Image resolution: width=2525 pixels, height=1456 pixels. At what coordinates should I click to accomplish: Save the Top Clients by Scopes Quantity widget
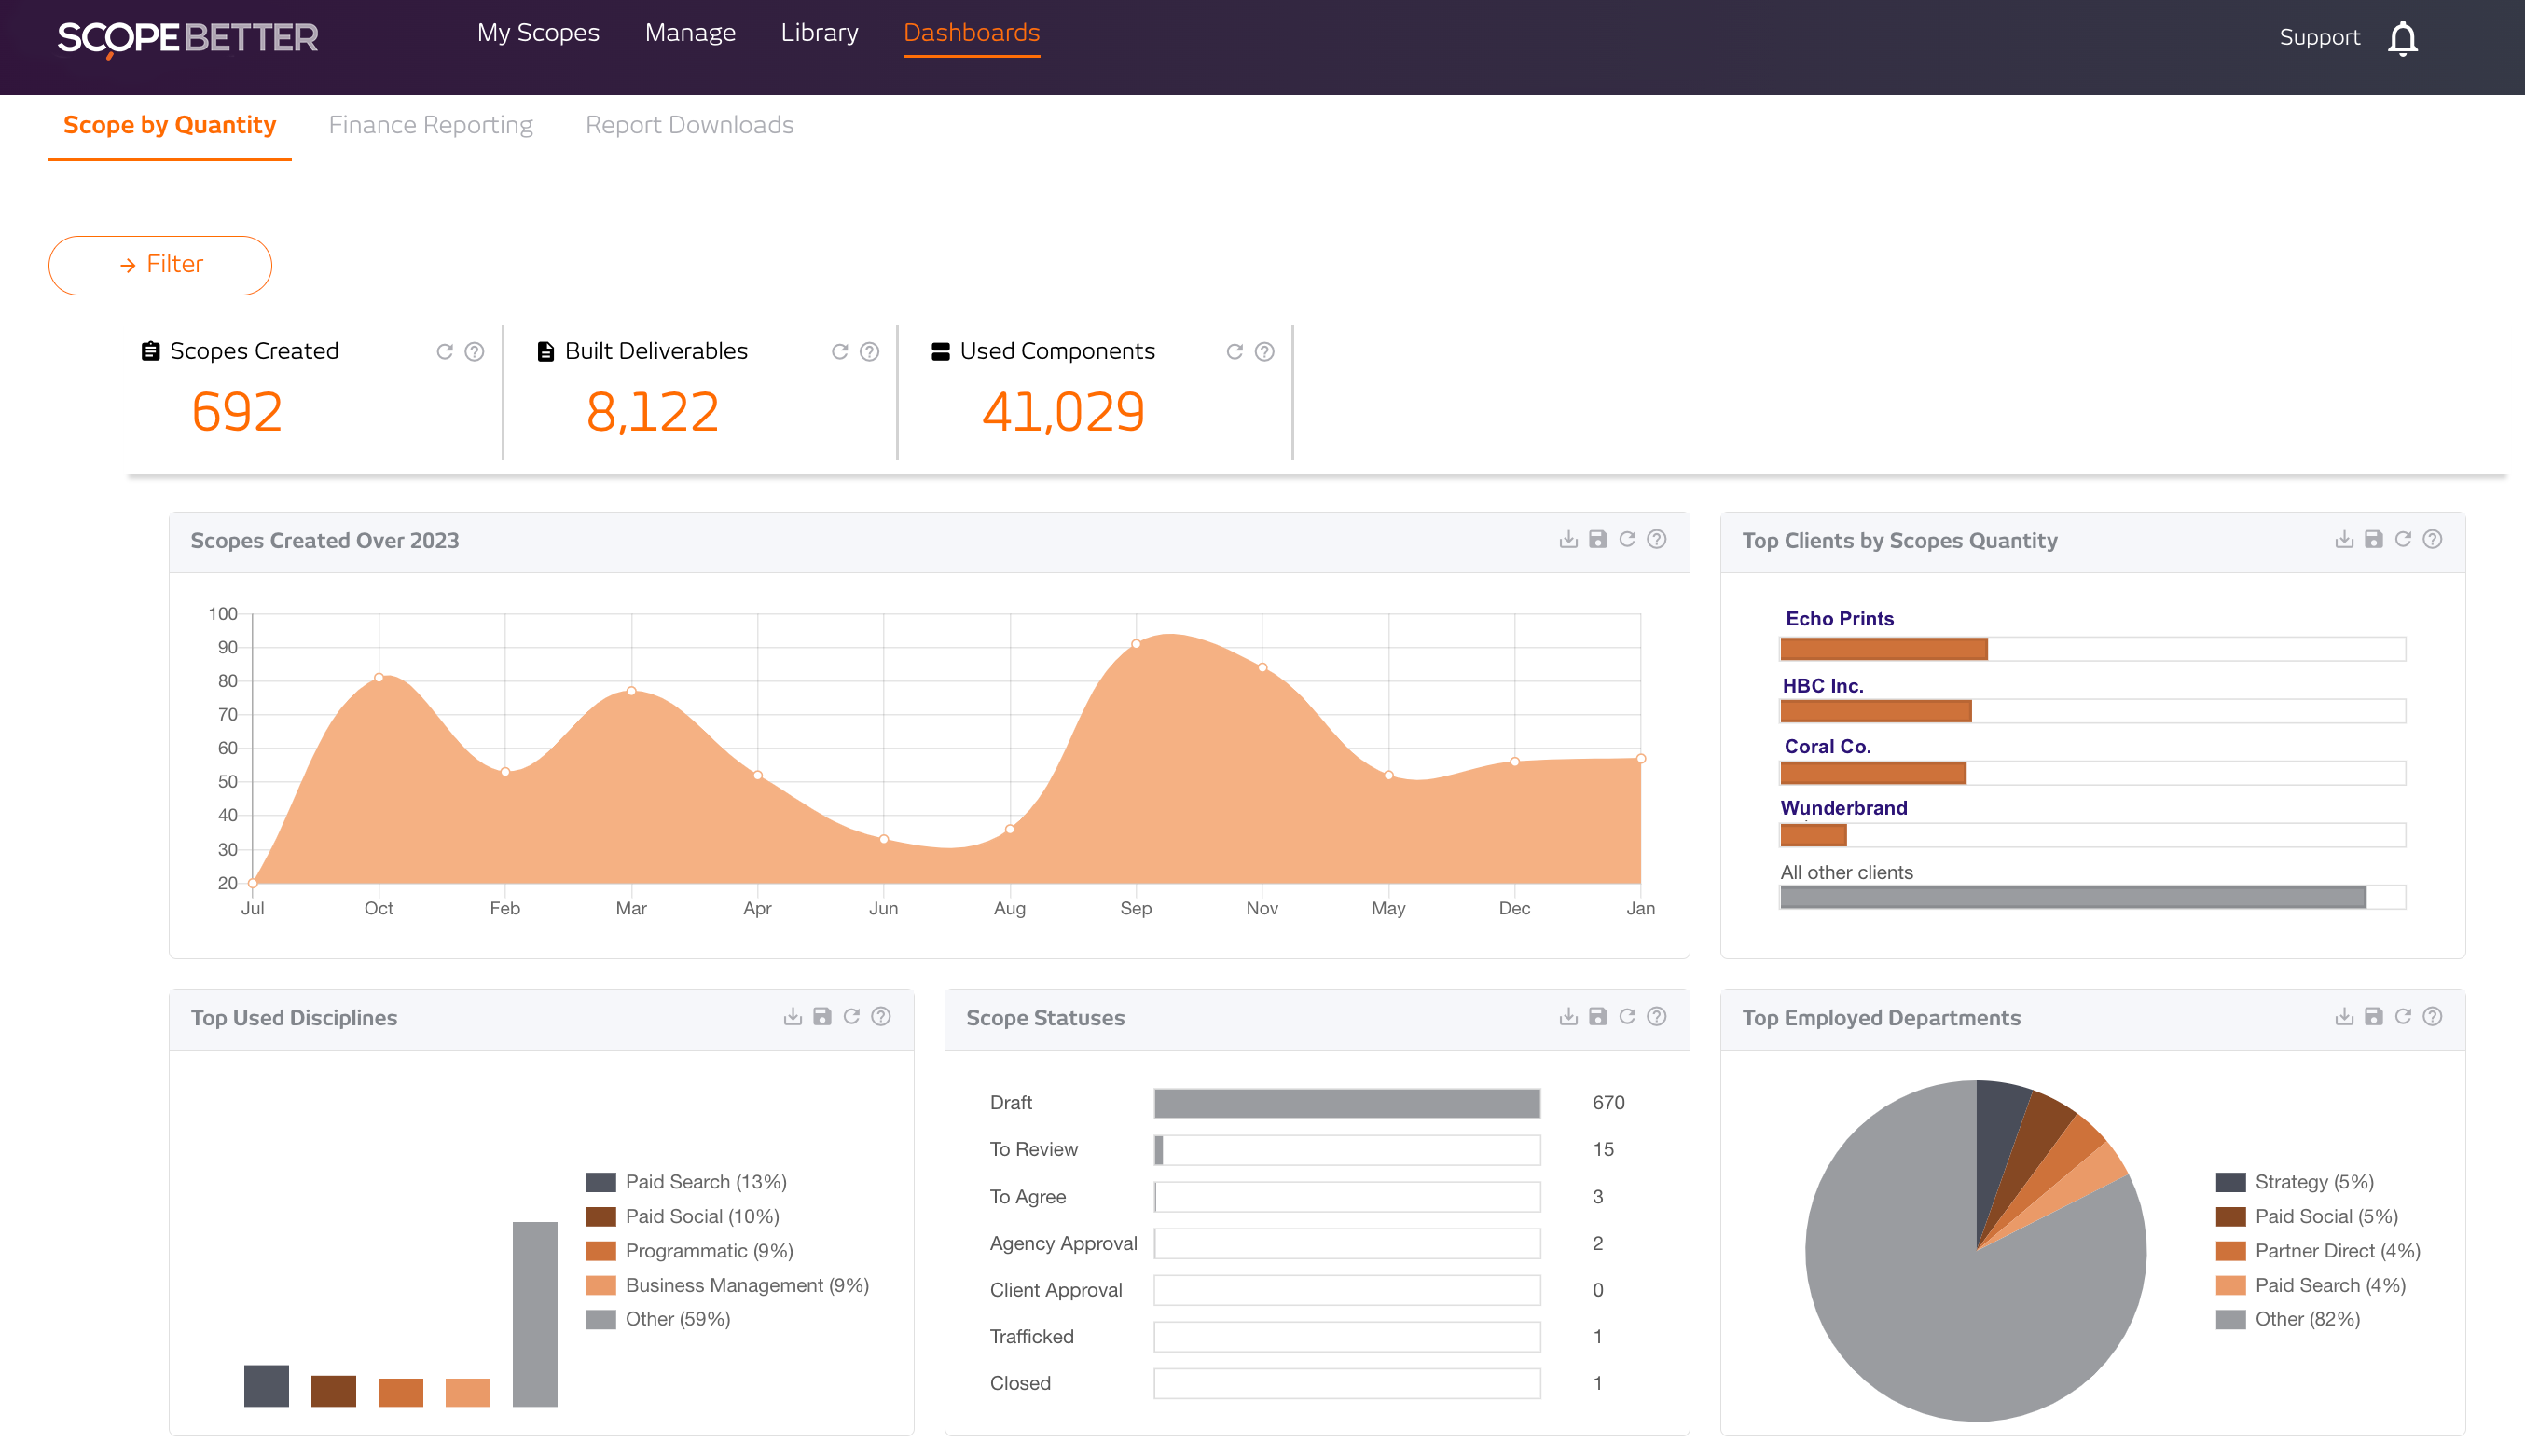2373,539
